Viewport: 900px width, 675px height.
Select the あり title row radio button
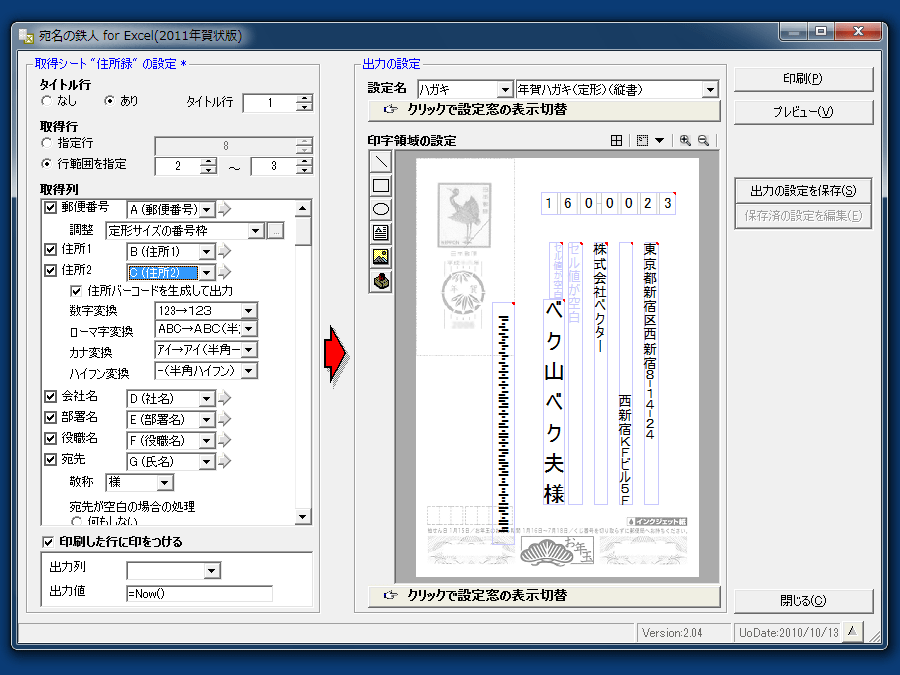coord(109,101)
